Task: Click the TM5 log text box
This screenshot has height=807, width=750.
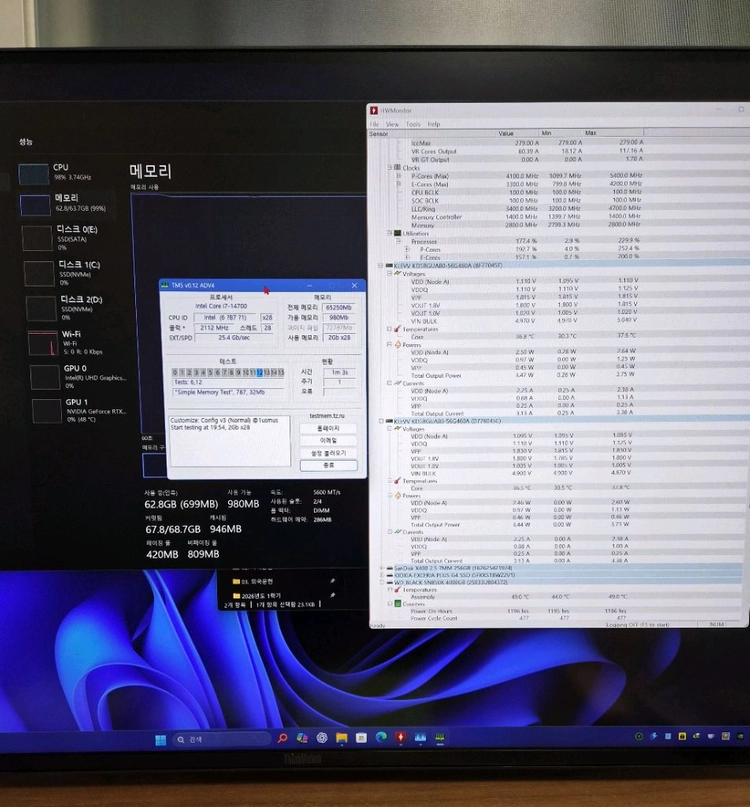Action: (230, 441)
